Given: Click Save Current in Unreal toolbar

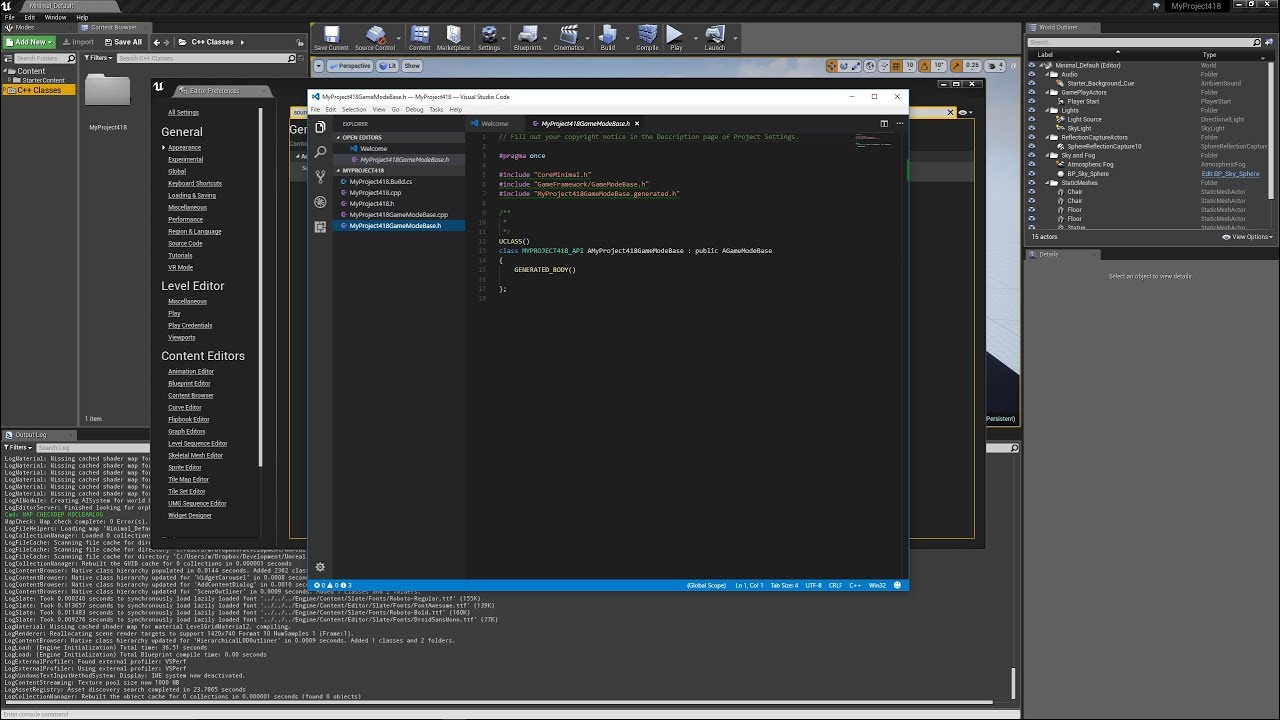Looking at the screenshot, I should pos(331,38).
